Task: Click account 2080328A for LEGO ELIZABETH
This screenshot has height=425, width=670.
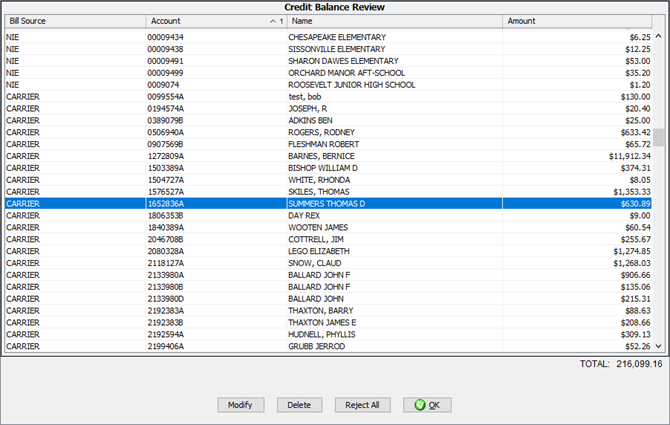Action: click(167, 251)
